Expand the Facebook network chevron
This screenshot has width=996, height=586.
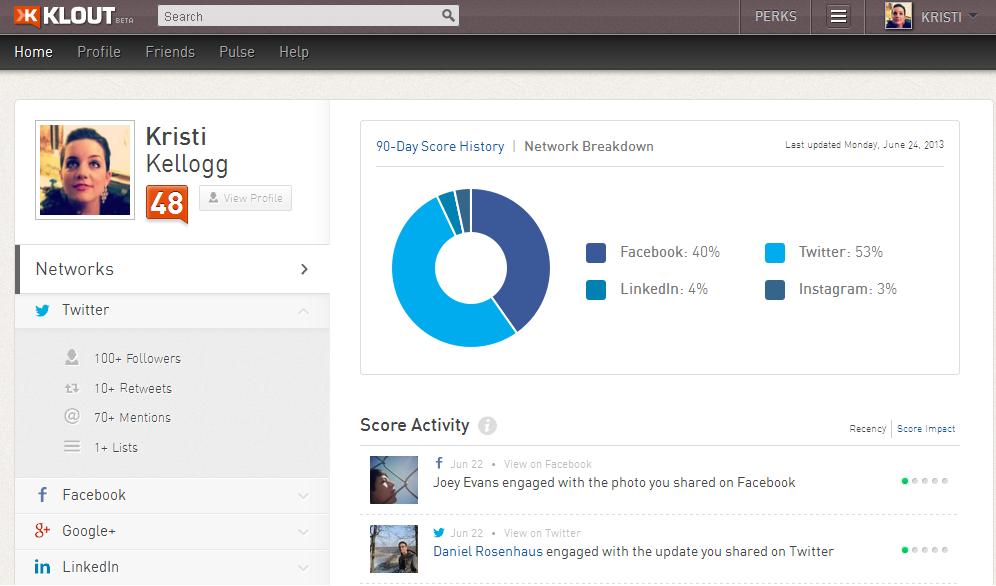[x=304, y=495]
